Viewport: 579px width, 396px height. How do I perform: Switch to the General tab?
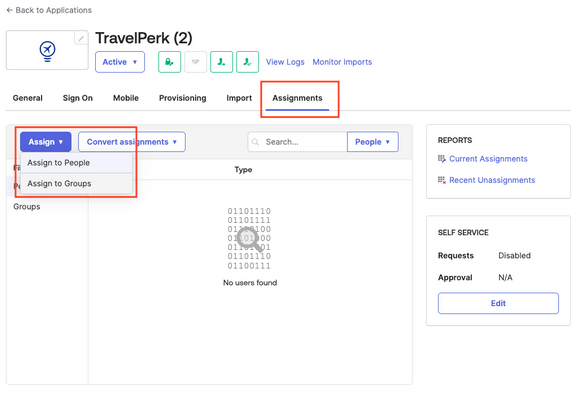(x=28, y=98)
